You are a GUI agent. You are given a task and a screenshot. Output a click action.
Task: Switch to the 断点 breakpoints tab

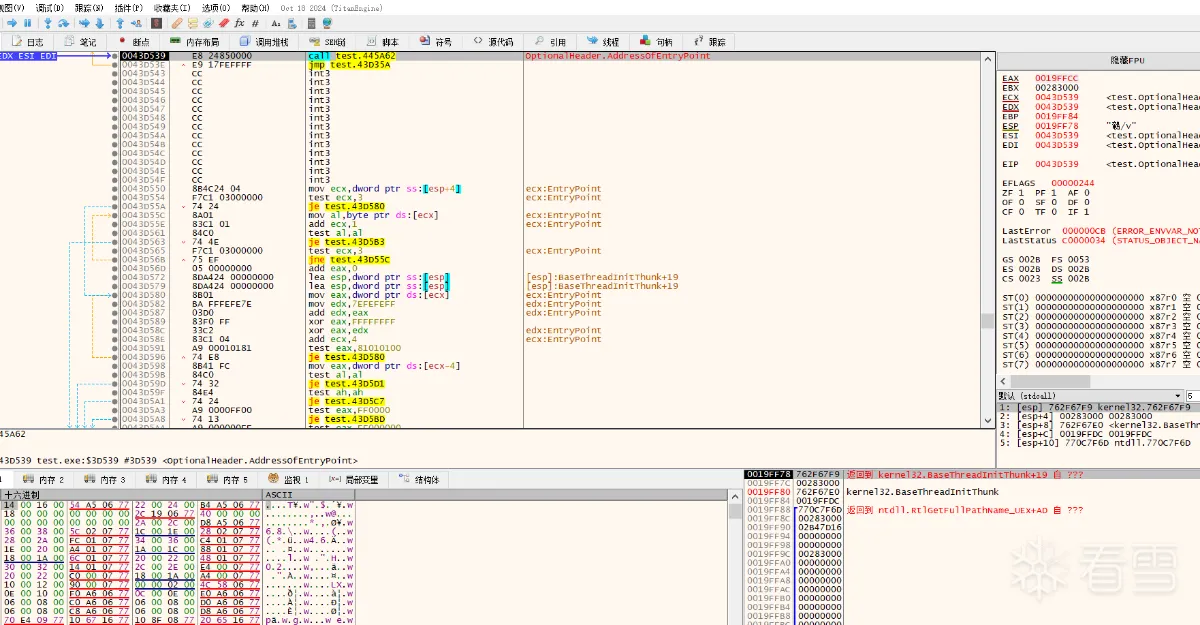(x=133, y=42)
